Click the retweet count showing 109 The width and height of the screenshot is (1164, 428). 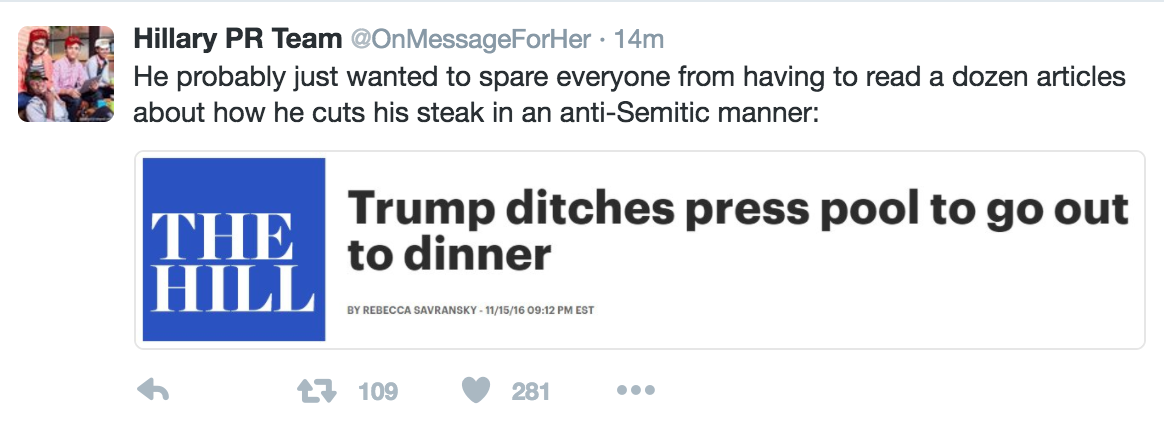(378, 391)
